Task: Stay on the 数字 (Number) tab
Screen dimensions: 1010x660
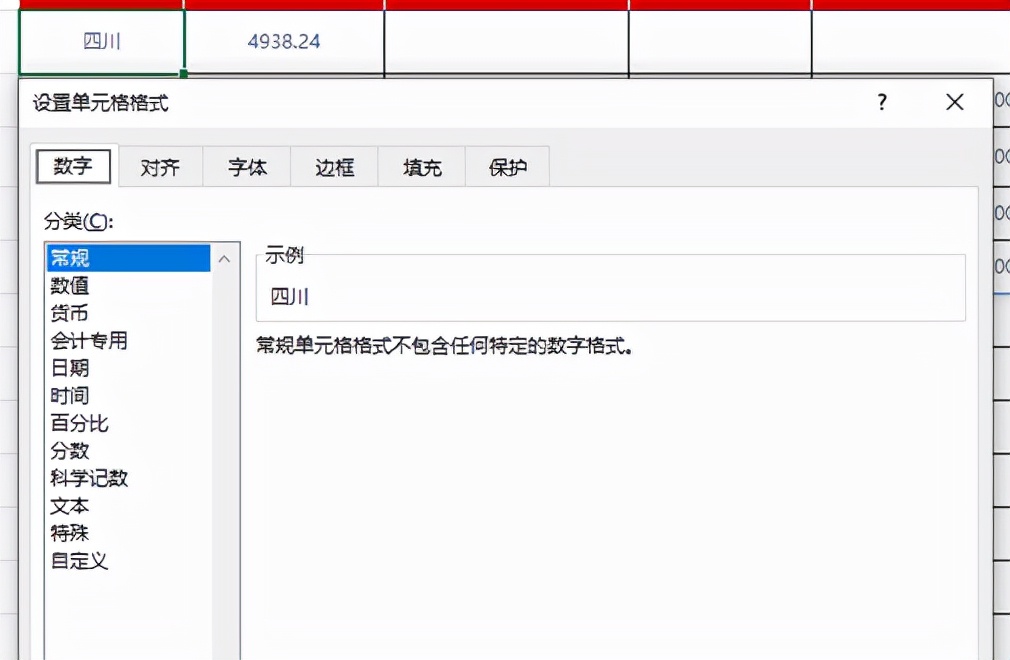Action: tap(73, 167)
